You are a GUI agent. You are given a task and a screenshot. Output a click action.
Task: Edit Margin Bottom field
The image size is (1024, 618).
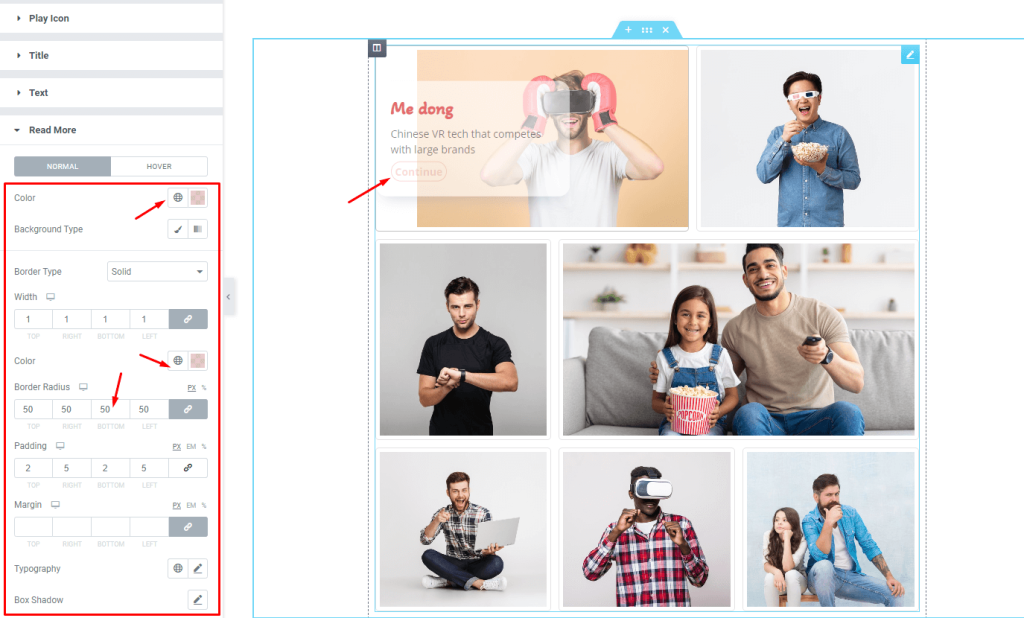point(110,527)
